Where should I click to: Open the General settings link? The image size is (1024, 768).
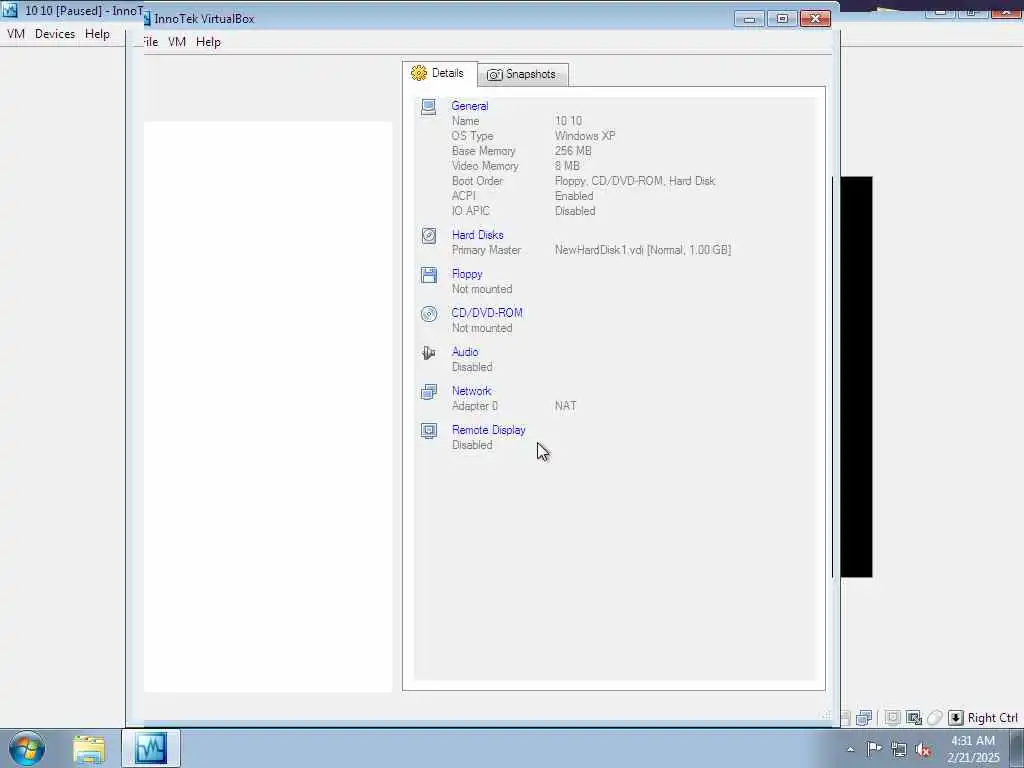[470, 106]
